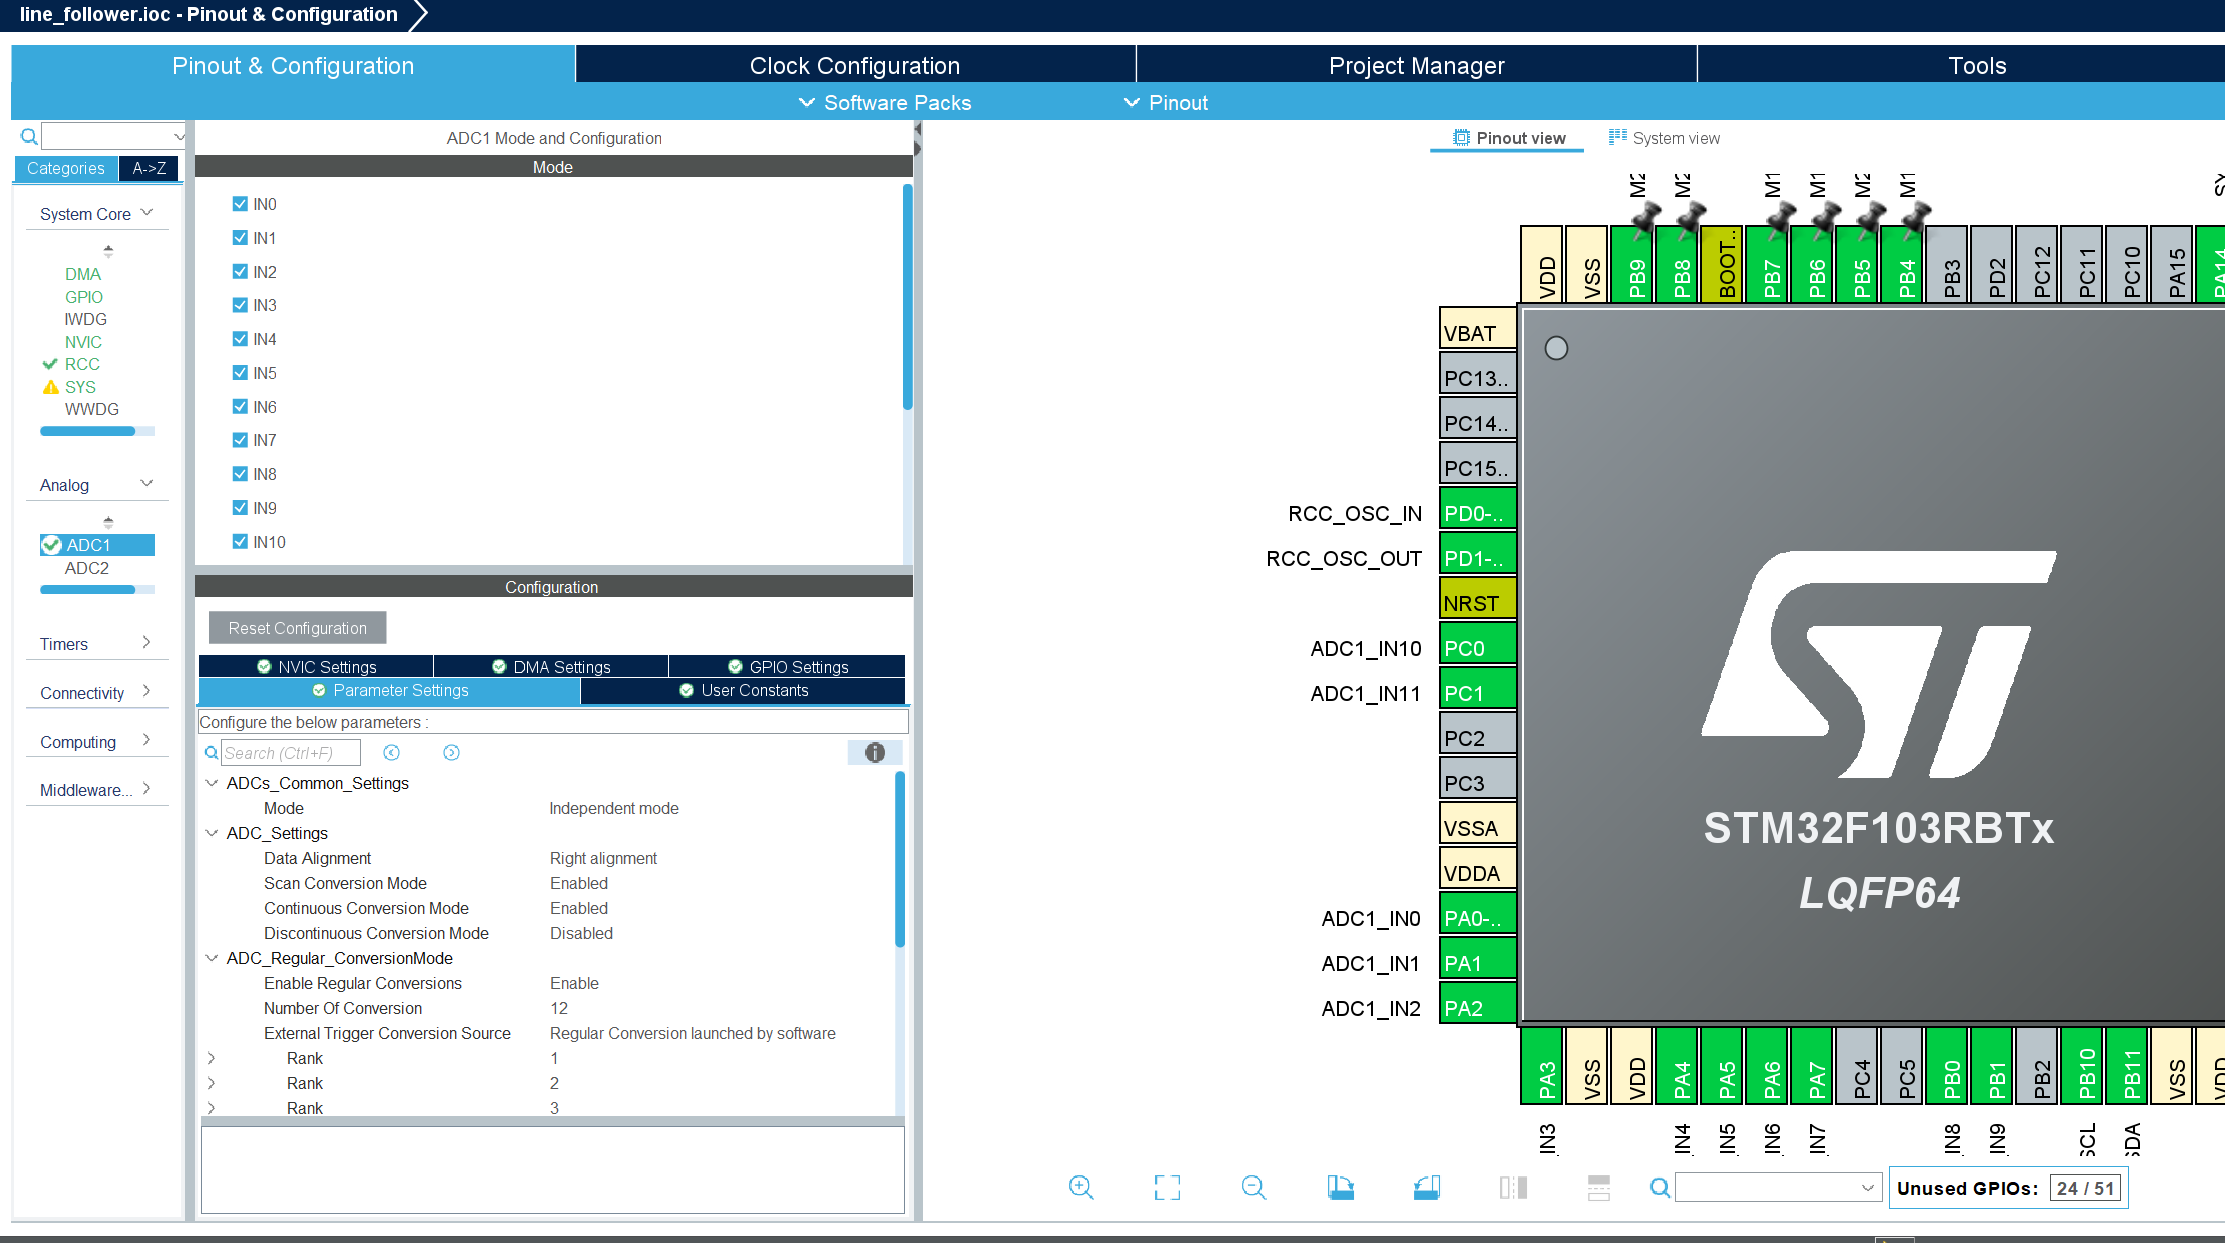Image resolution: width=2225 pixels, height=1243 pixels.
Task: Toggle the IN5 channel checkbox
Action: point(240,373)
